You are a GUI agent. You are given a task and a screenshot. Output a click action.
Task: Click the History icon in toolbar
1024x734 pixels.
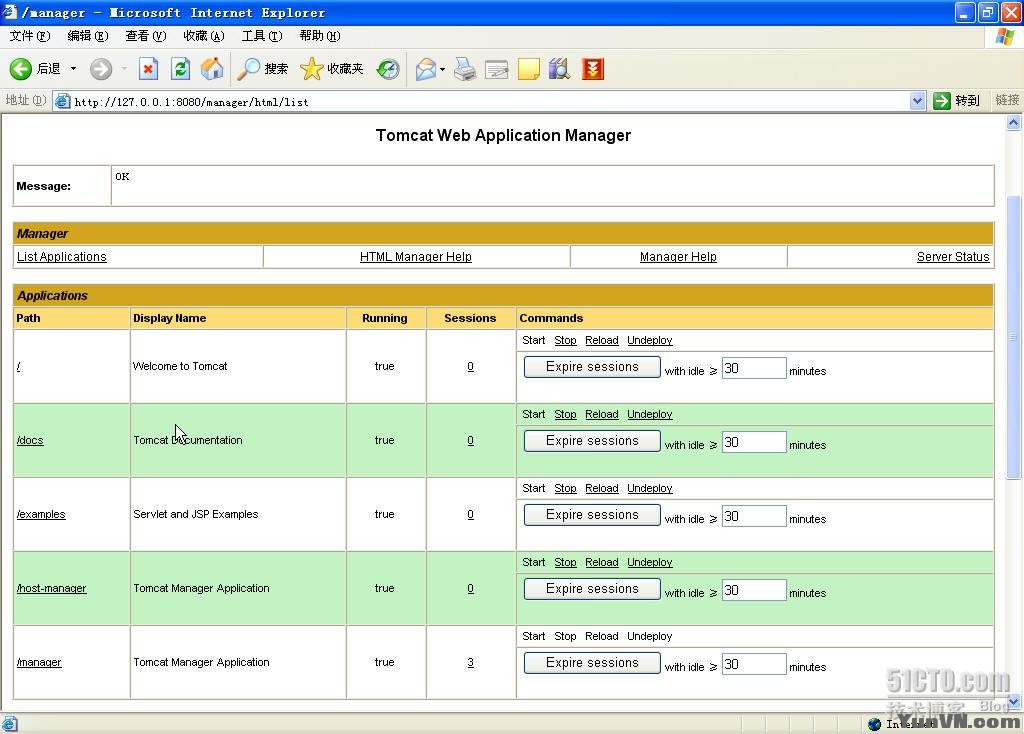coord(388,69)
